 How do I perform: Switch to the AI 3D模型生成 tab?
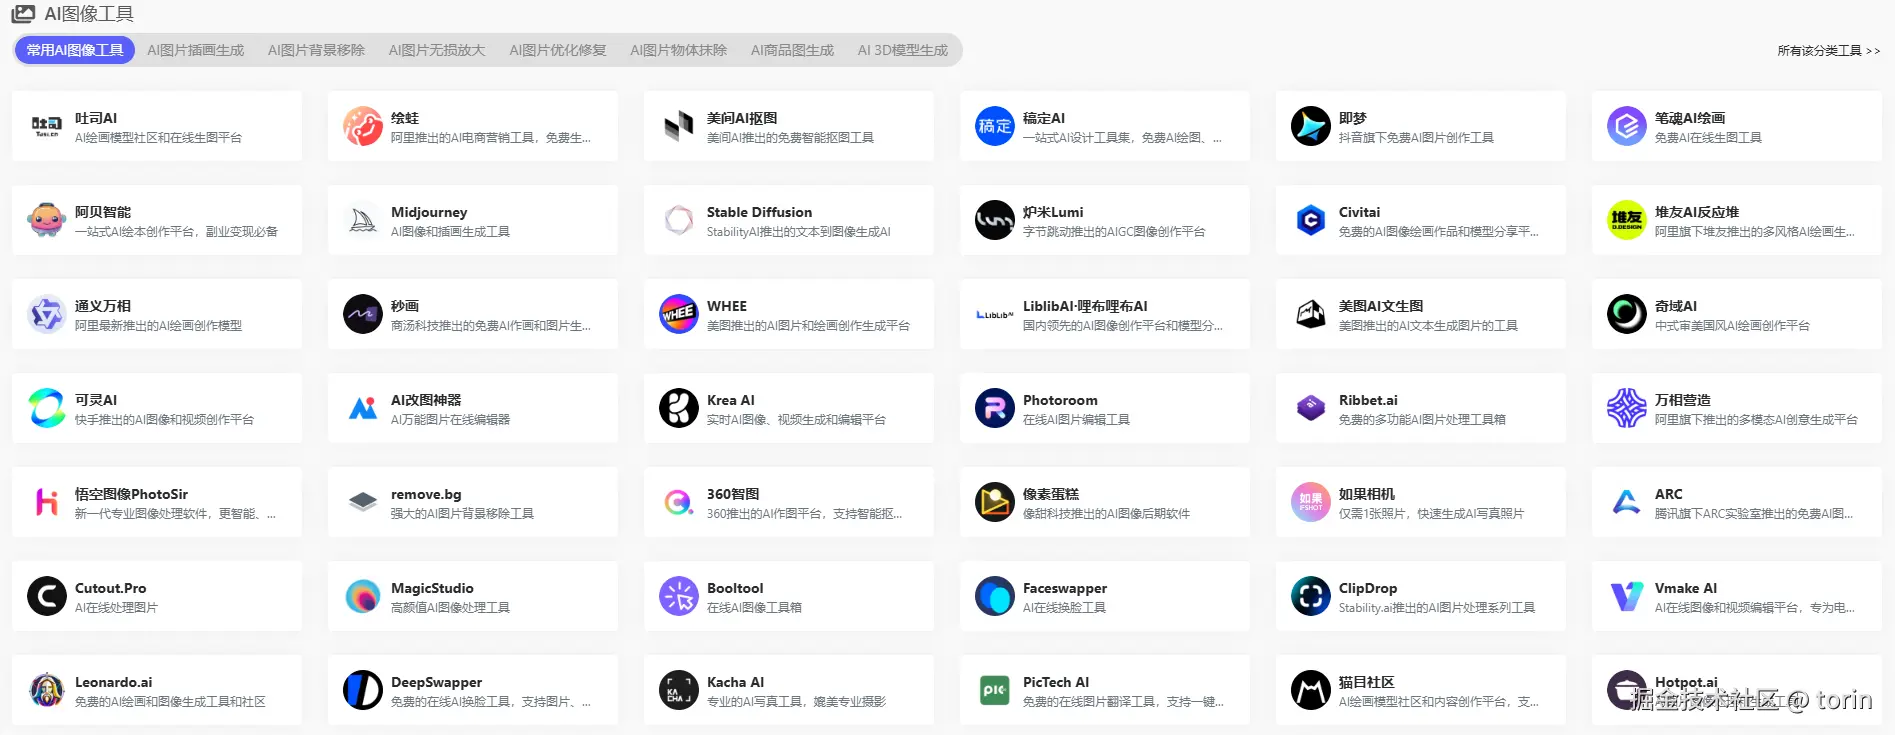click(x=903, y=50)
